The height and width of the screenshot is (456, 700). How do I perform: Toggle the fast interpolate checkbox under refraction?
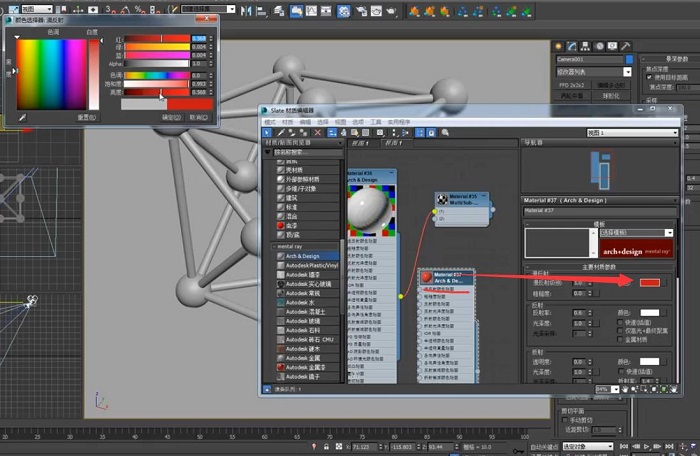pos(621,371)
